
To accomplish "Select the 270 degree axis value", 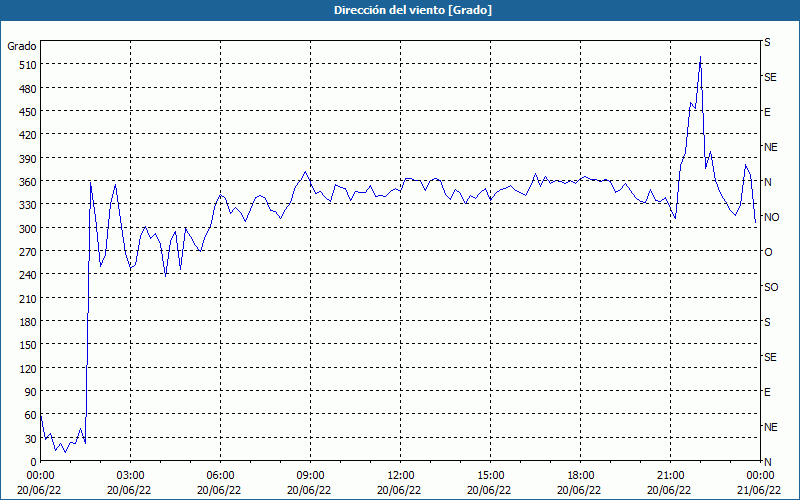I will click(28, 252).
